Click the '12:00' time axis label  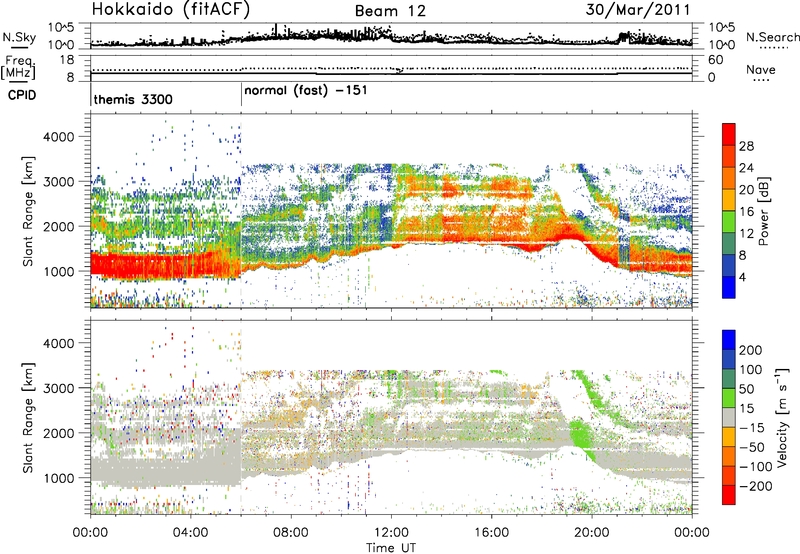(x=391, y=533)
